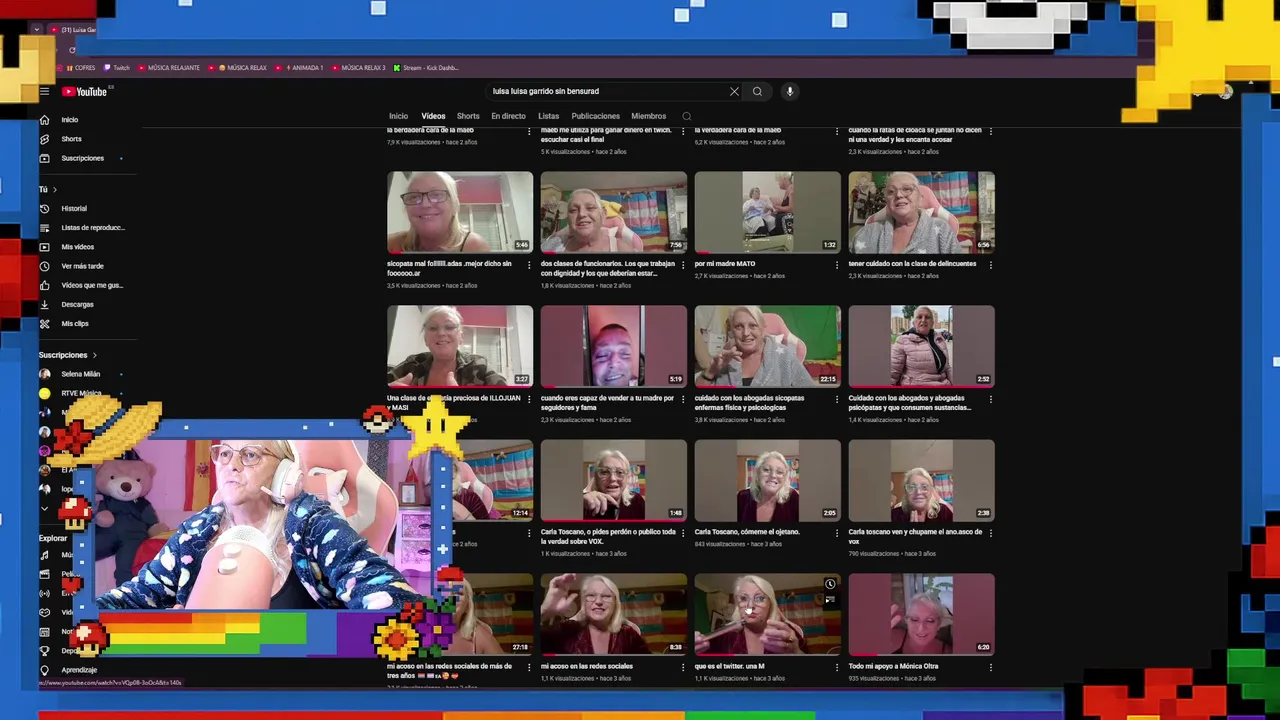Add 'que es el twitter' to queue

829,599
